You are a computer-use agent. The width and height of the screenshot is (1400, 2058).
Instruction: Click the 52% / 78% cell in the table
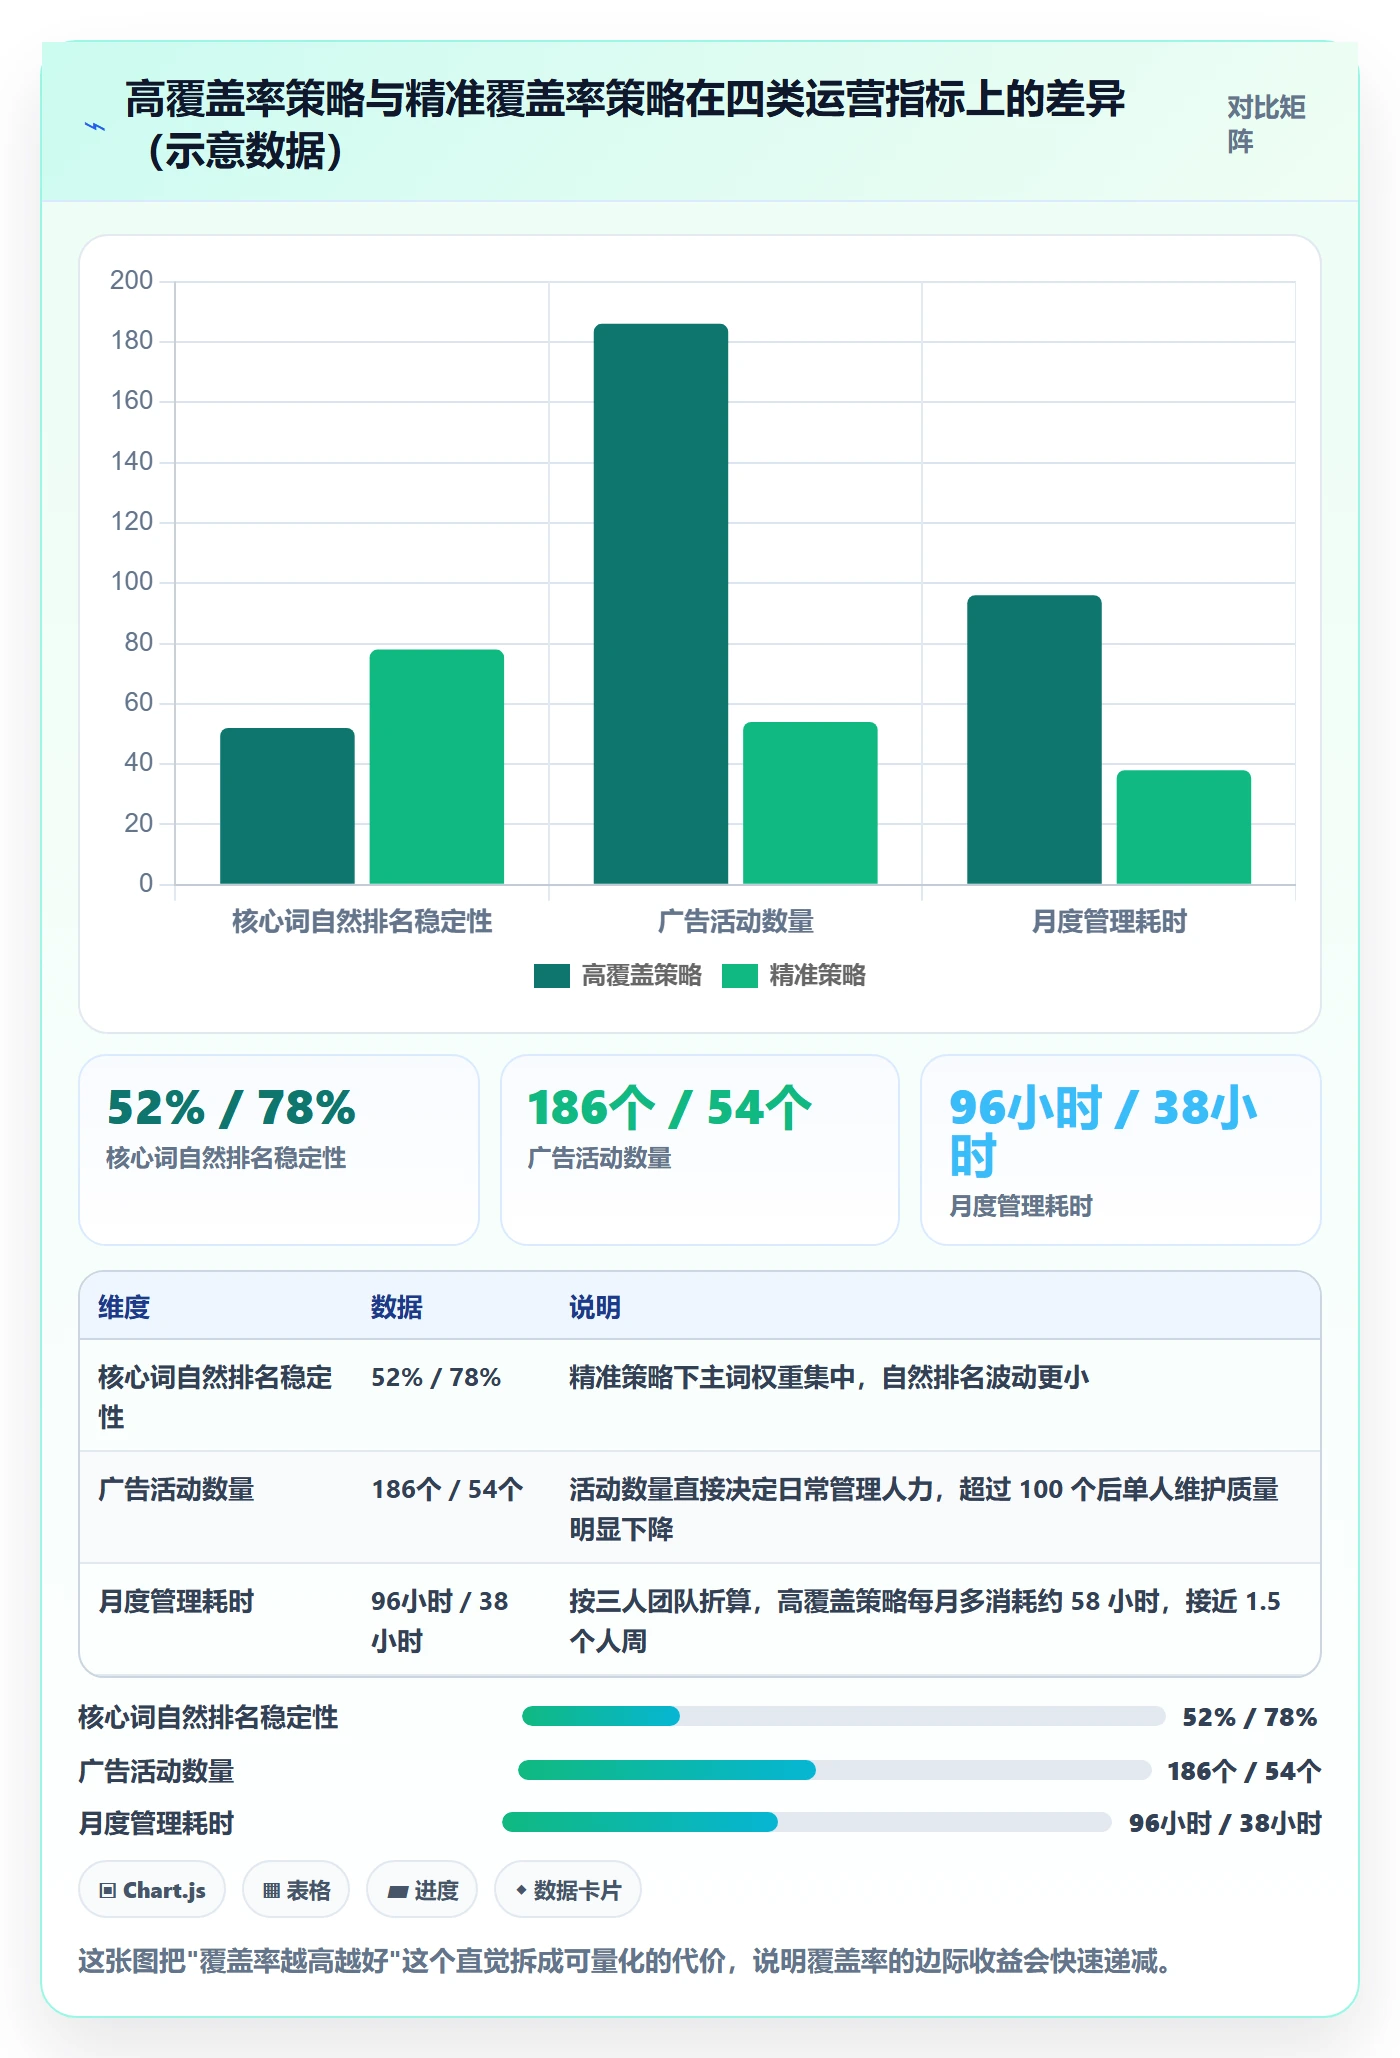[x=436, y=1378]
